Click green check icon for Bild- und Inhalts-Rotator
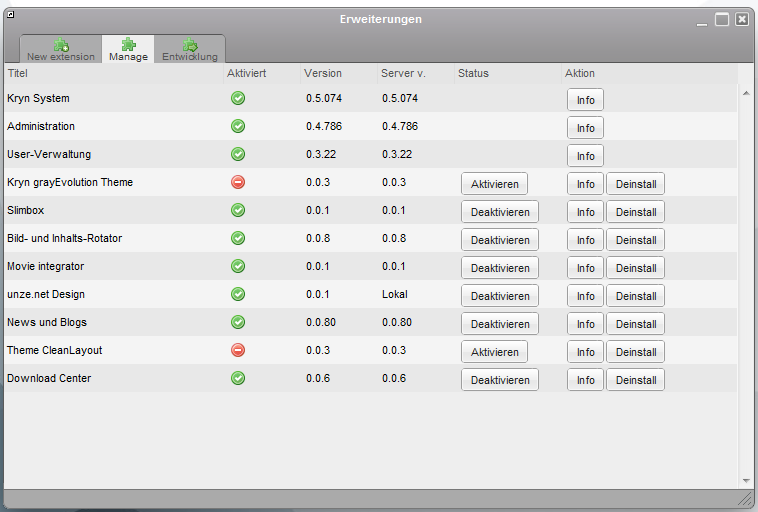The width and height of the screenshot is (758, 512). pyautogui.click(x=238, y=238)
